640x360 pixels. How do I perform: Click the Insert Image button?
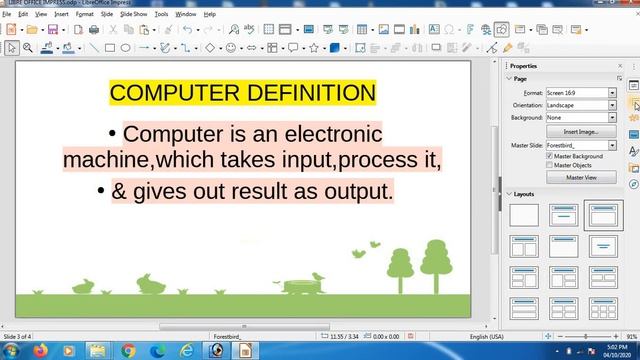click(581, 131)
